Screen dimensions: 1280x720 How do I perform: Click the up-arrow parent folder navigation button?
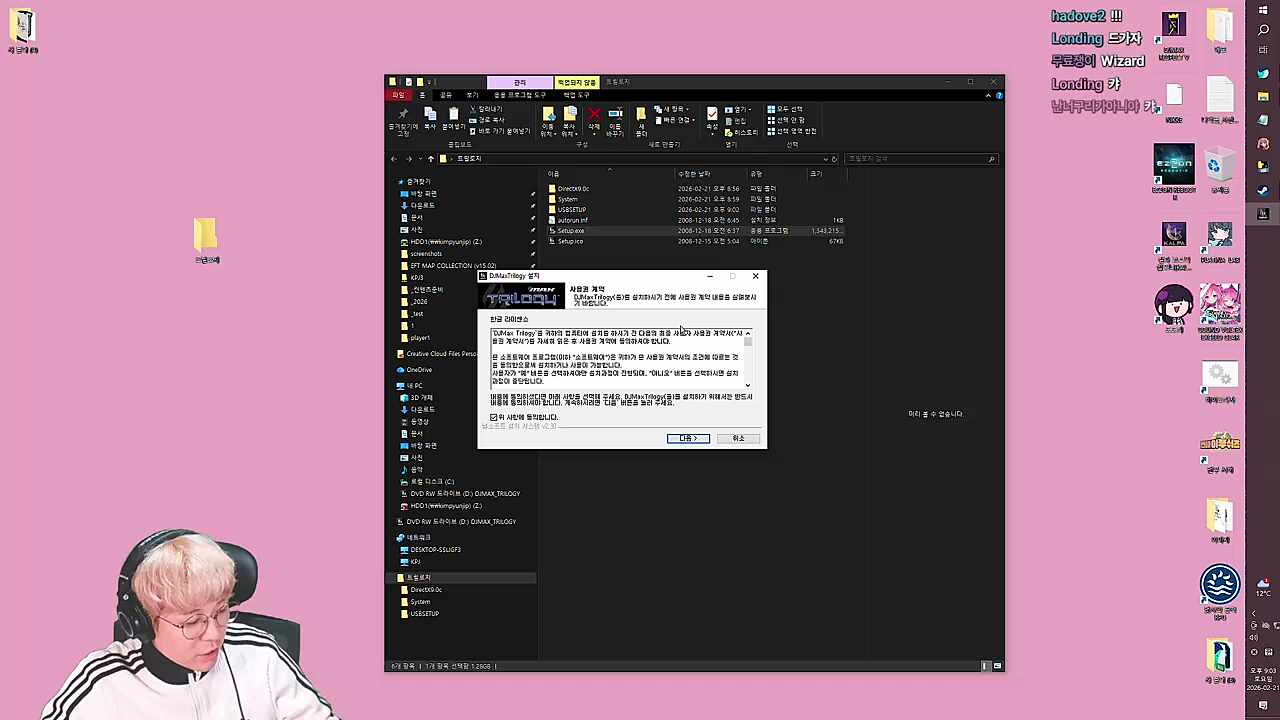(431, 159)
